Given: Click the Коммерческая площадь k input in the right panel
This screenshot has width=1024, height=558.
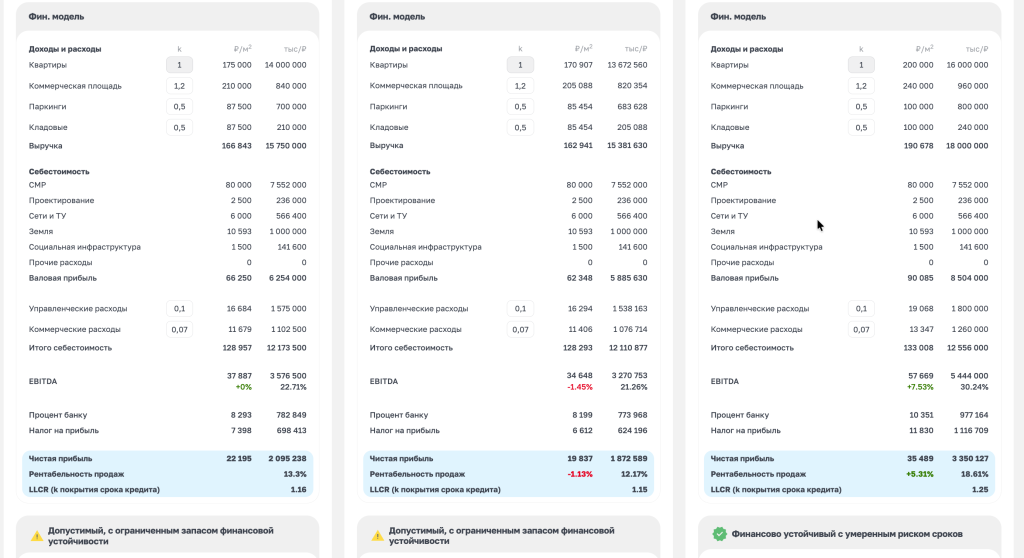Looking at the screenshot, I should click(x=861, y=86).
